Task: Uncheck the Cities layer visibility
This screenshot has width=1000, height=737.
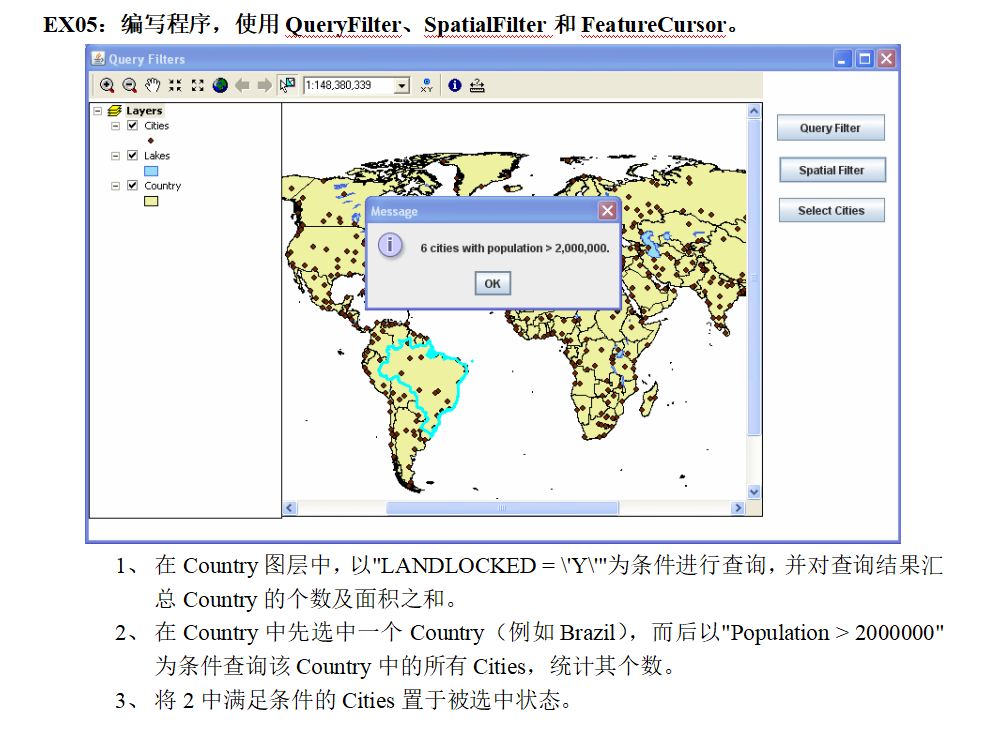Action: [132, 125]
